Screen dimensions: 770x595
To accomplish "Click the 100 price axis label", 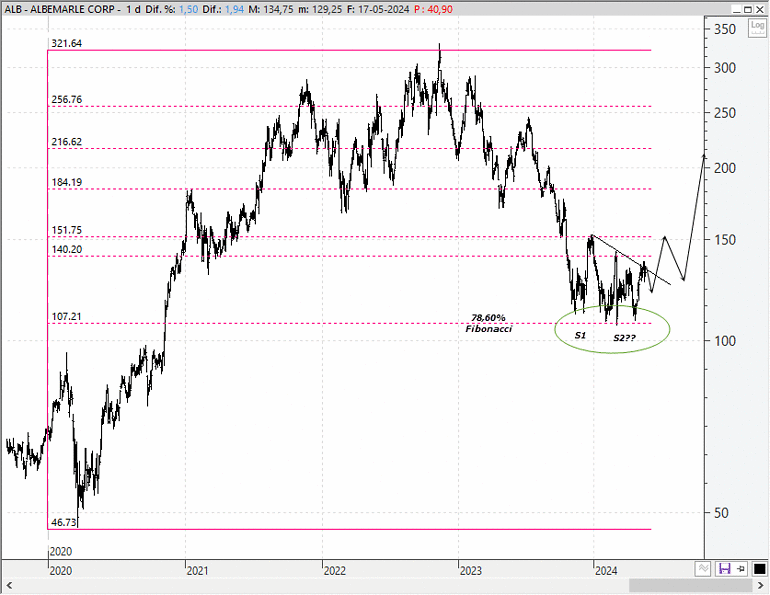I will point(725,341).
